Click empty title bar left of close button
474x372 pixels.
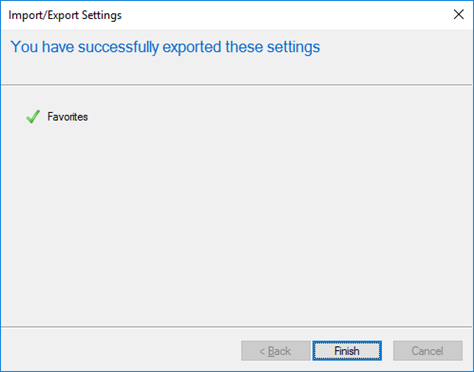click(x=283, y=15)
